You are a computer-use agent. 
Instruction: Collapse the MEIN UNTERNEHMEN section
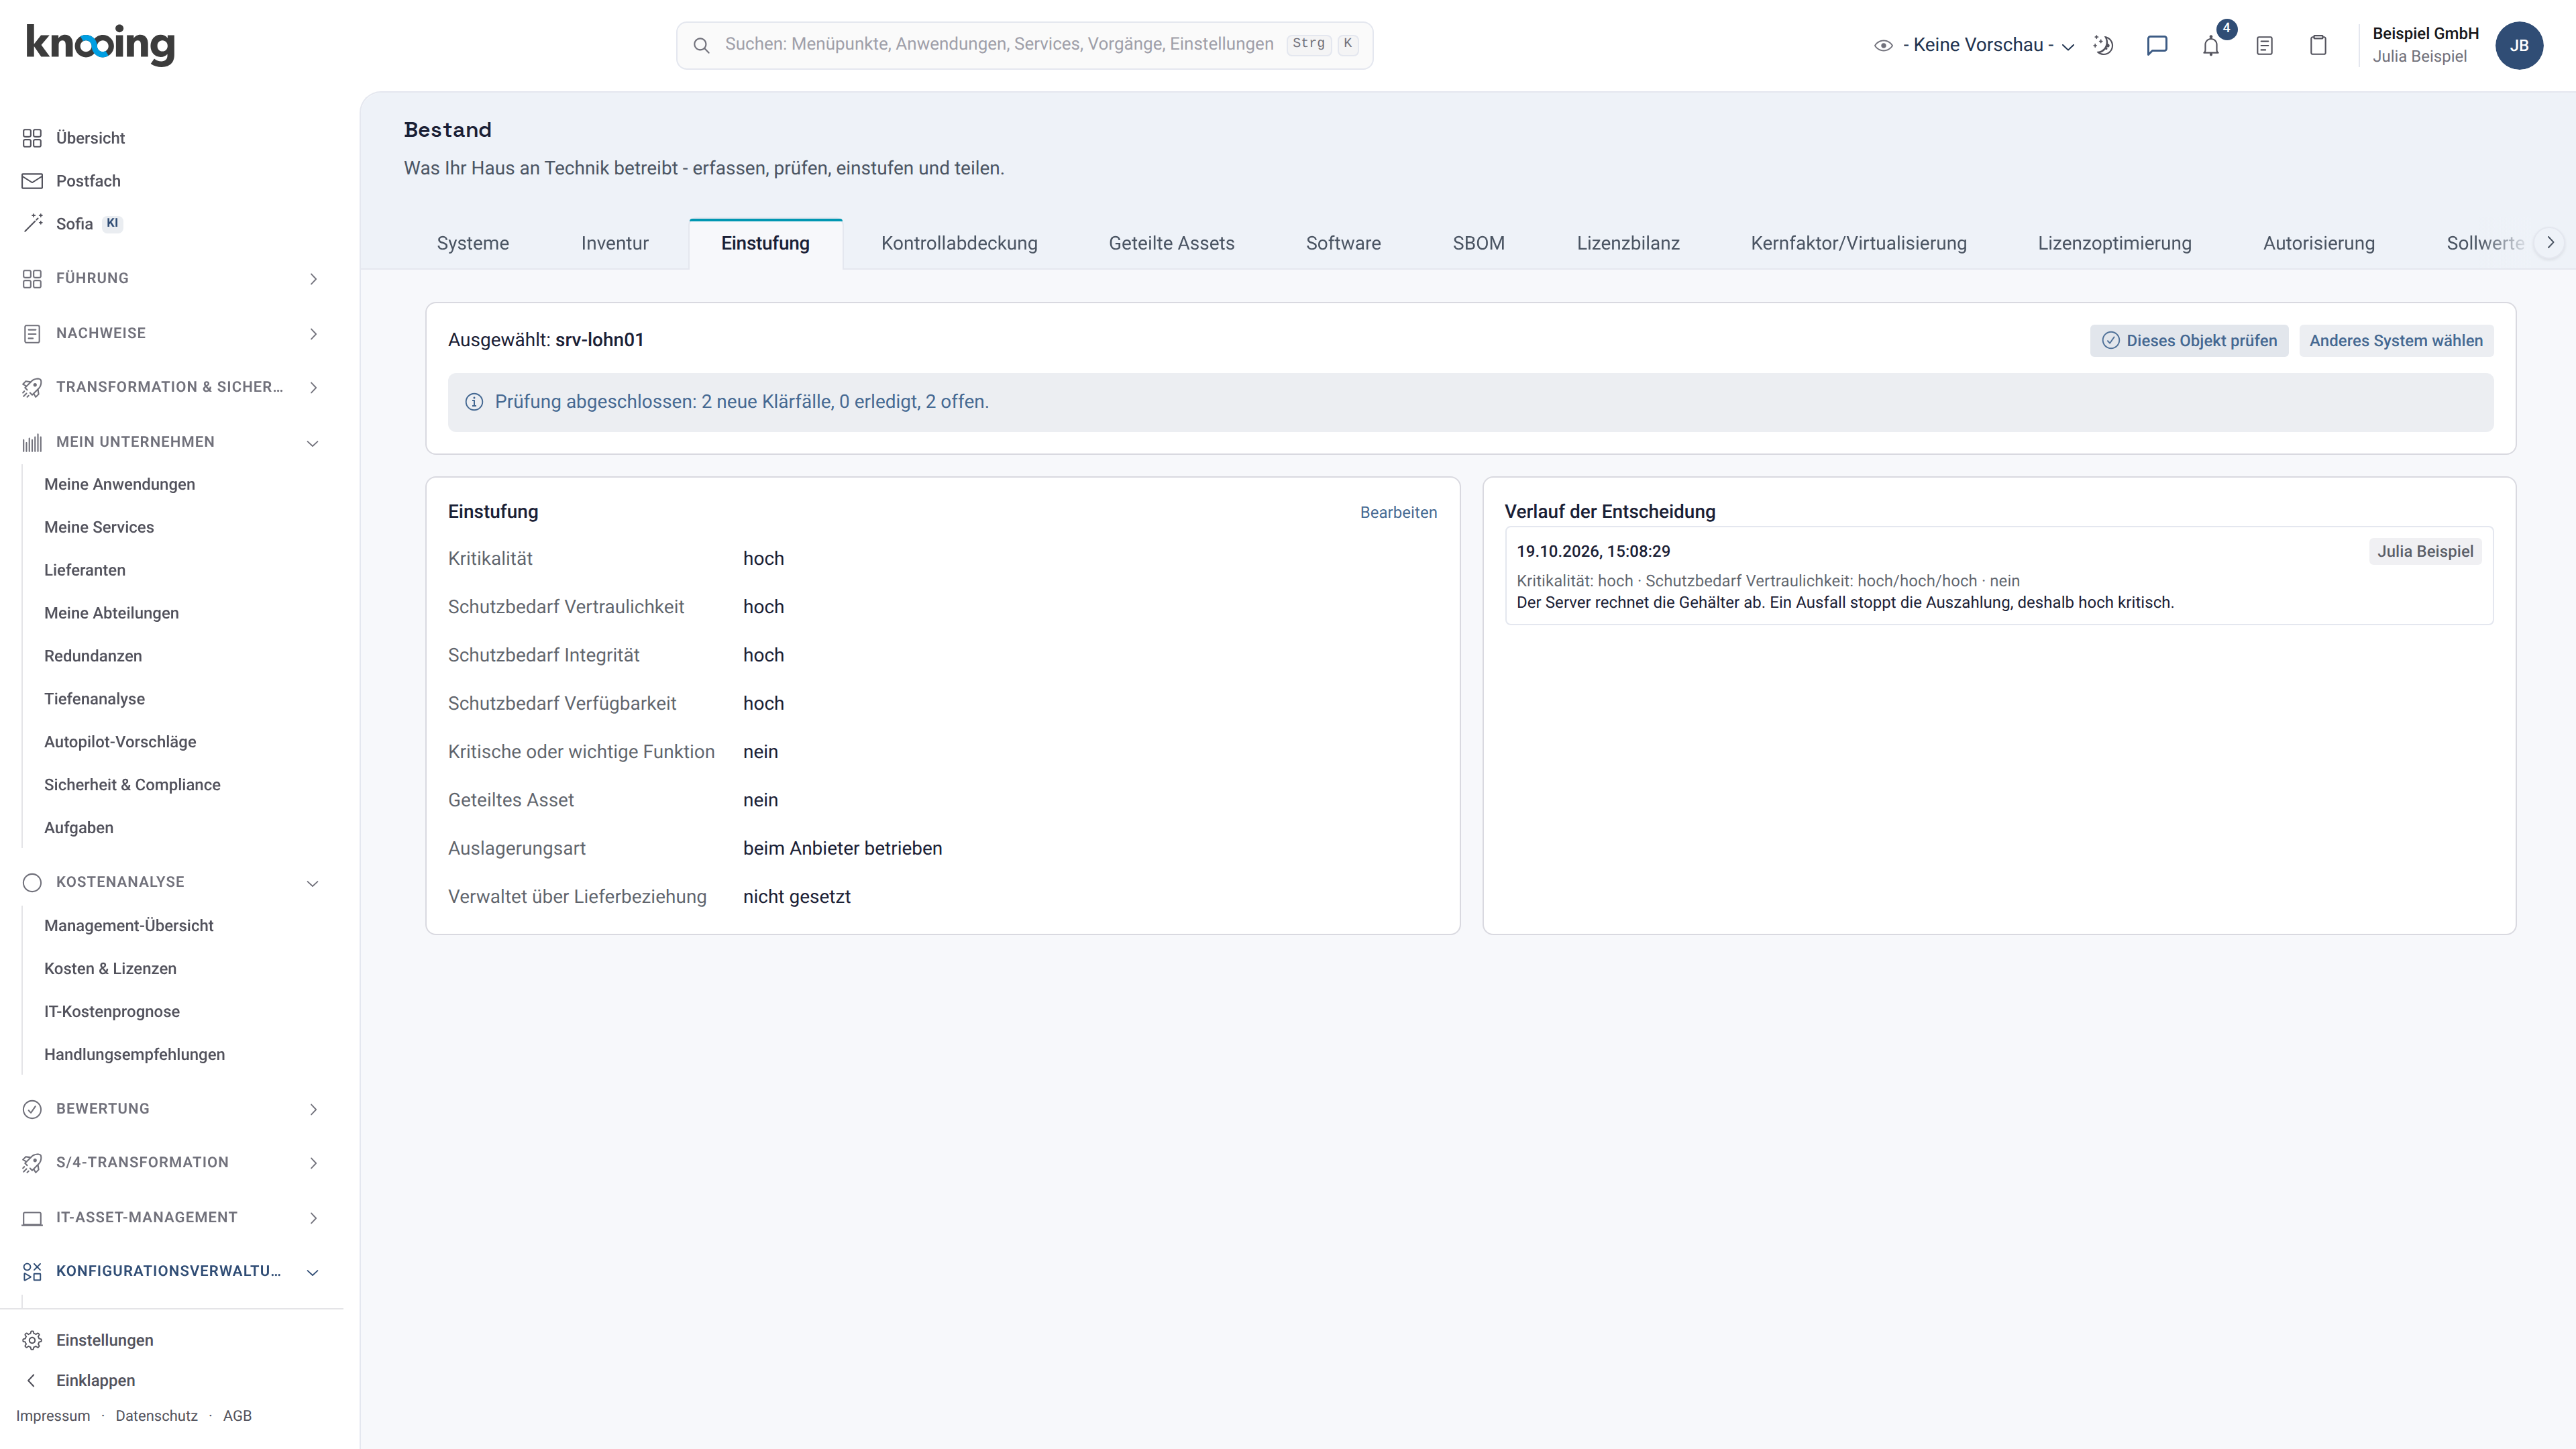click(x=172, y=442)
